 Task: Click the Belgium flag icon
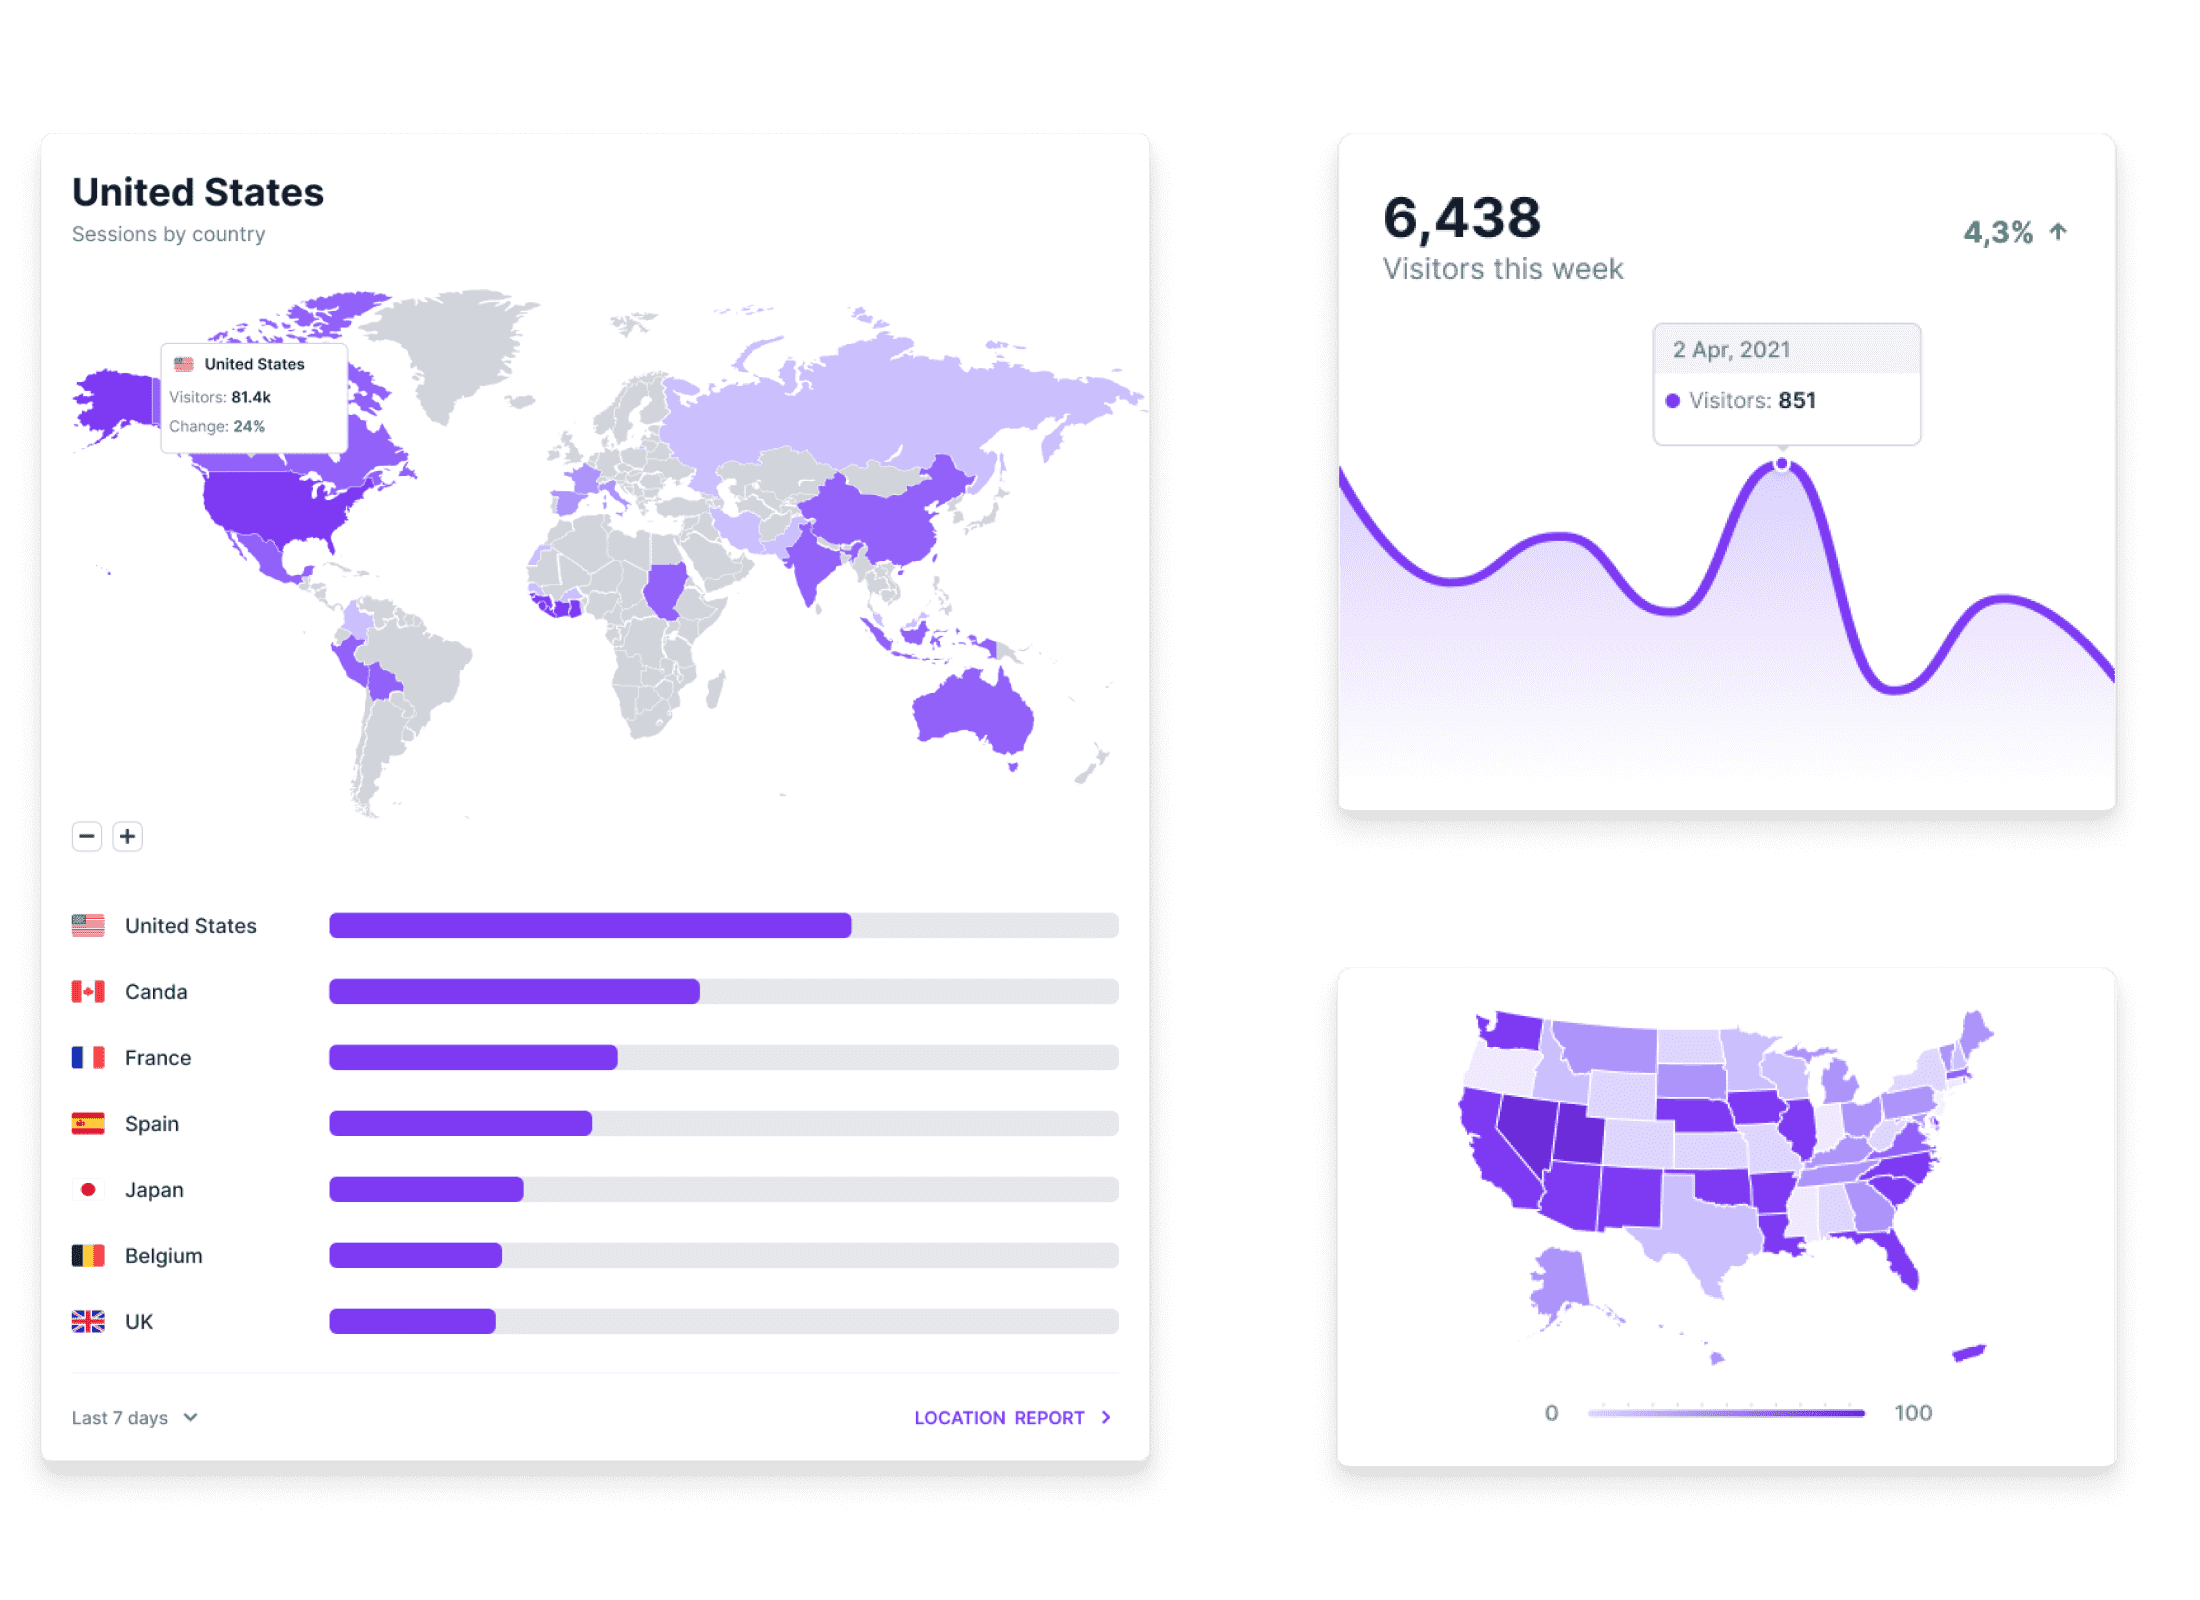pos(87,1257)
